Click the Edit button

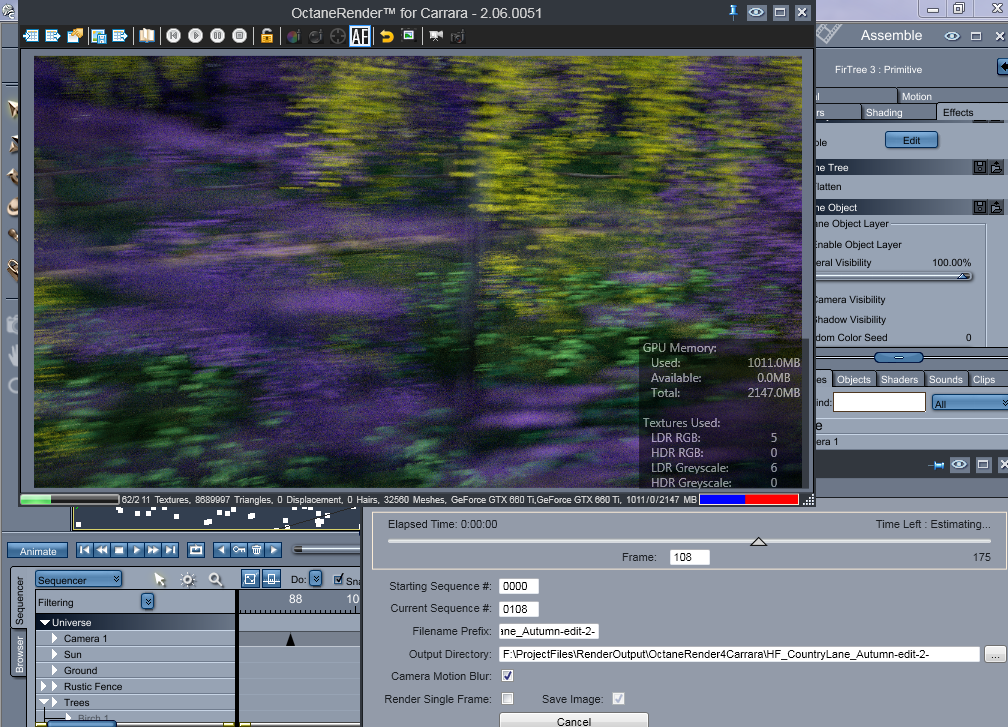(x=911, y=140)
